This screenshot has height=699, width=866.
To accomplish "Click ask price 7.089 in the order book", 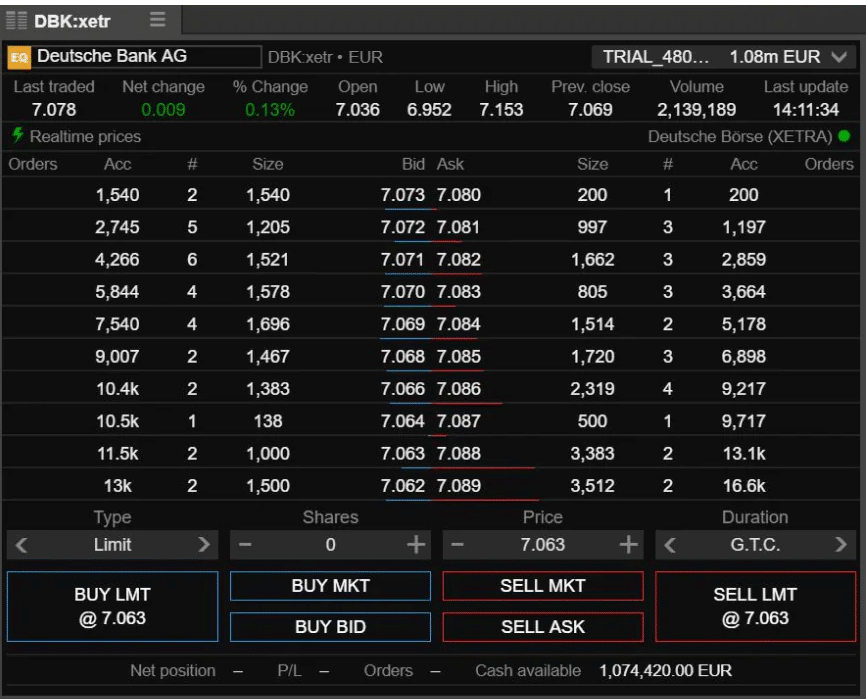I will point(459,486).
